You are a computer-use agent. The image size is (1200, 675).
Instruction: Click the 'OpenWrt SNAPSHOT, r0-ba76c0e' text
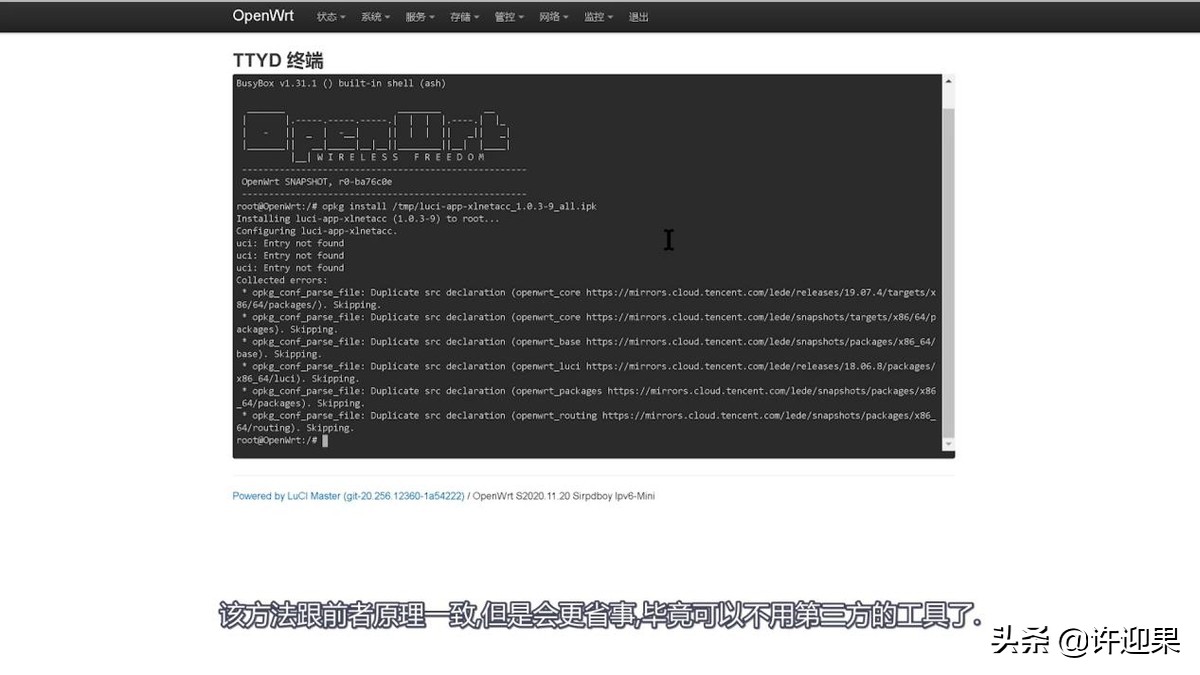click(317, 182)
